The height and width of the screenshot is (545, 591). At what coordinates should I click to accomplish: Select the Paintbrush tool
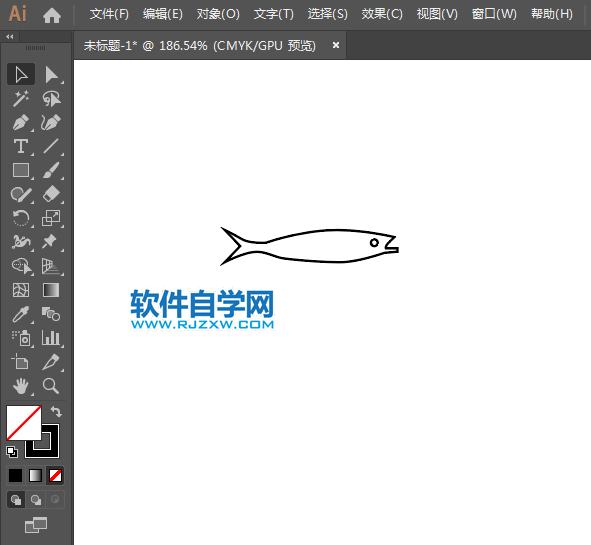pyautogui.click(x=51, y=170)
